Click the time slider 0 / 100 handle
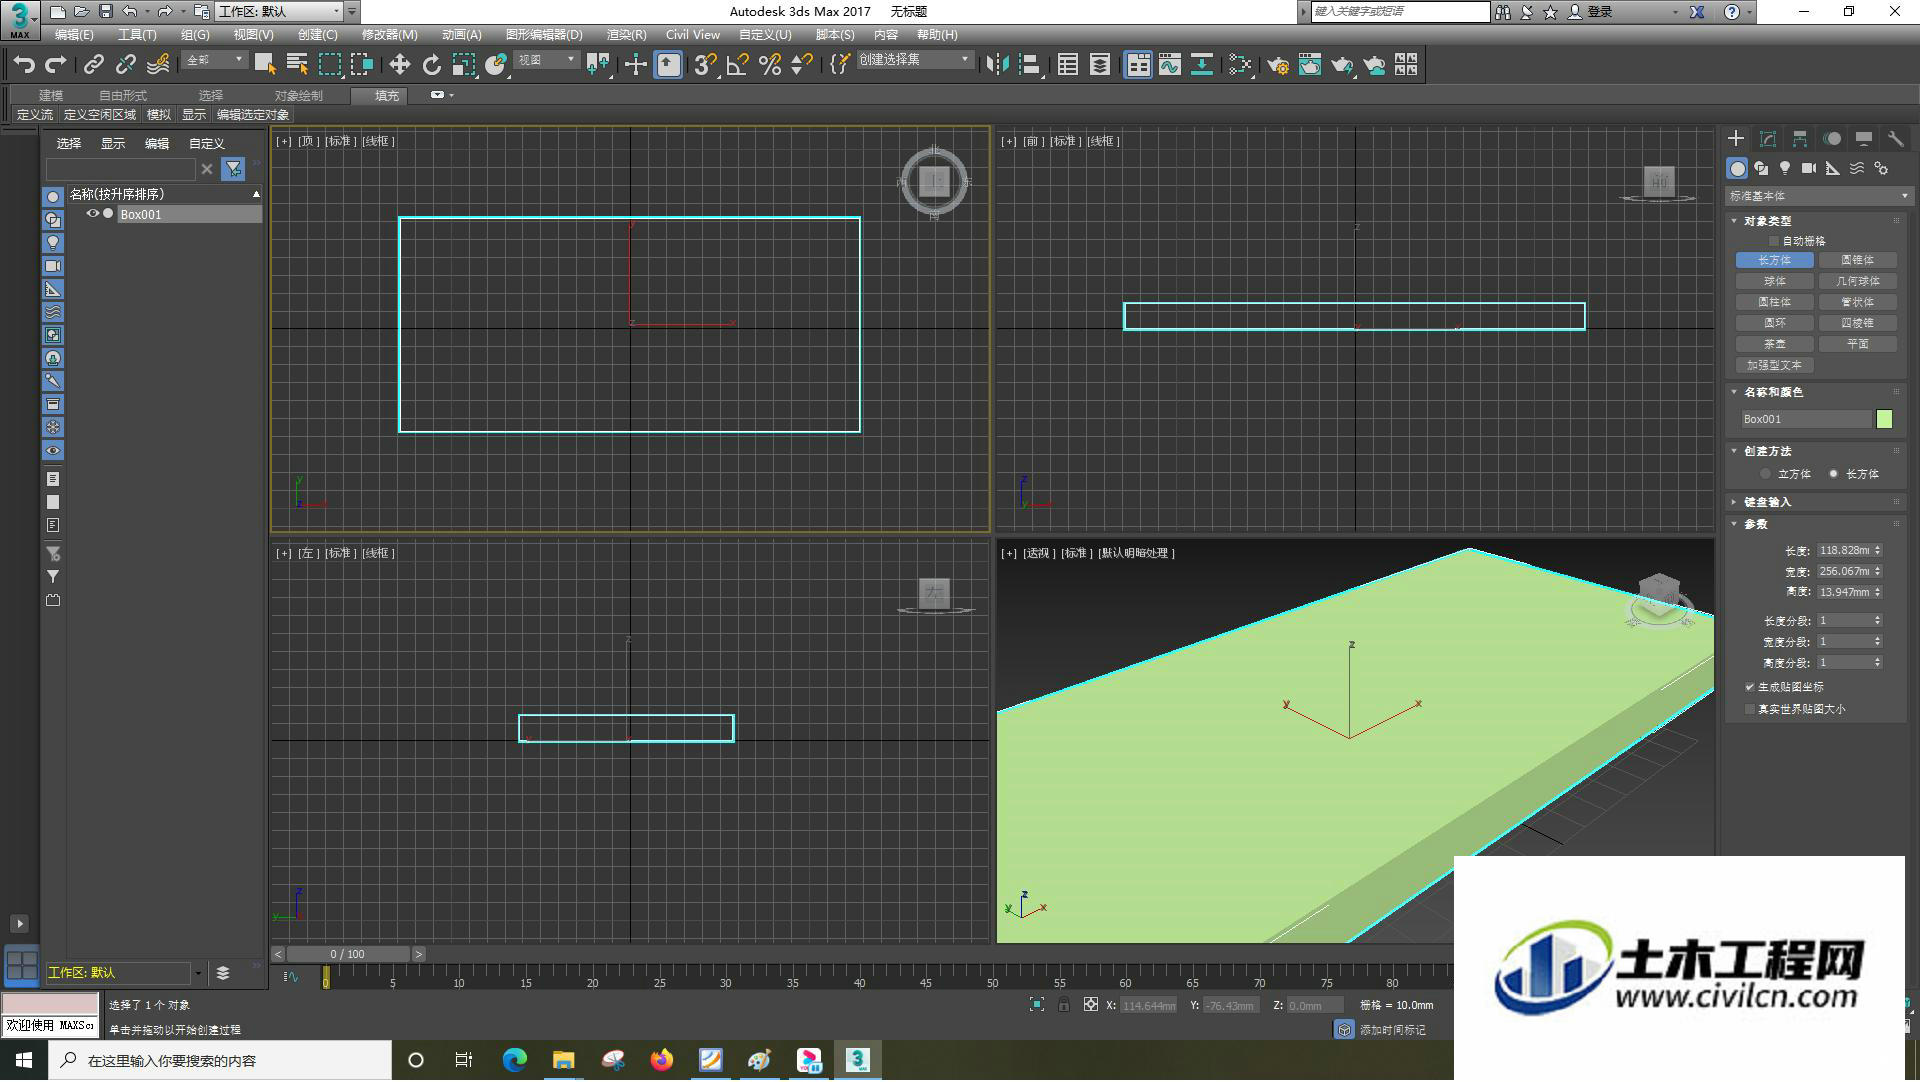This screenshot has height=1082, width=1920. [x=347, y=955]
